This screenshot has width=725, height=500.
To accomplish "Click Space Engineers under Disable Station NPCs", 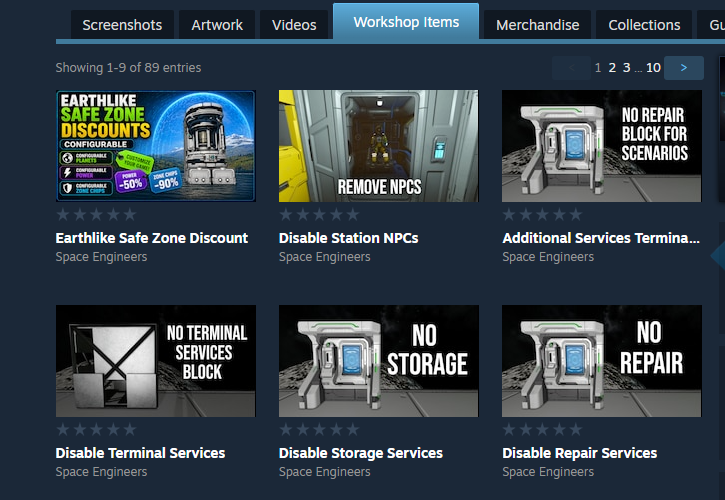I will pyautogui.click(x=325, y=257).
